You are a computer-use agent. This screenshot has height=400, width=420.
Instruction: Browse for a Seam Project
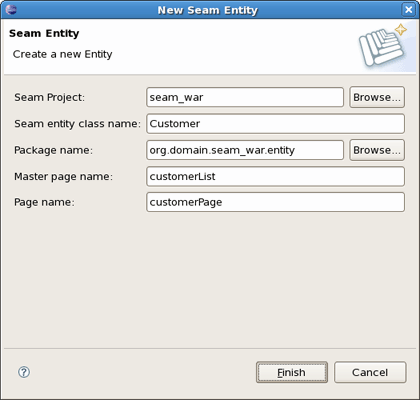tap(377, 97)
